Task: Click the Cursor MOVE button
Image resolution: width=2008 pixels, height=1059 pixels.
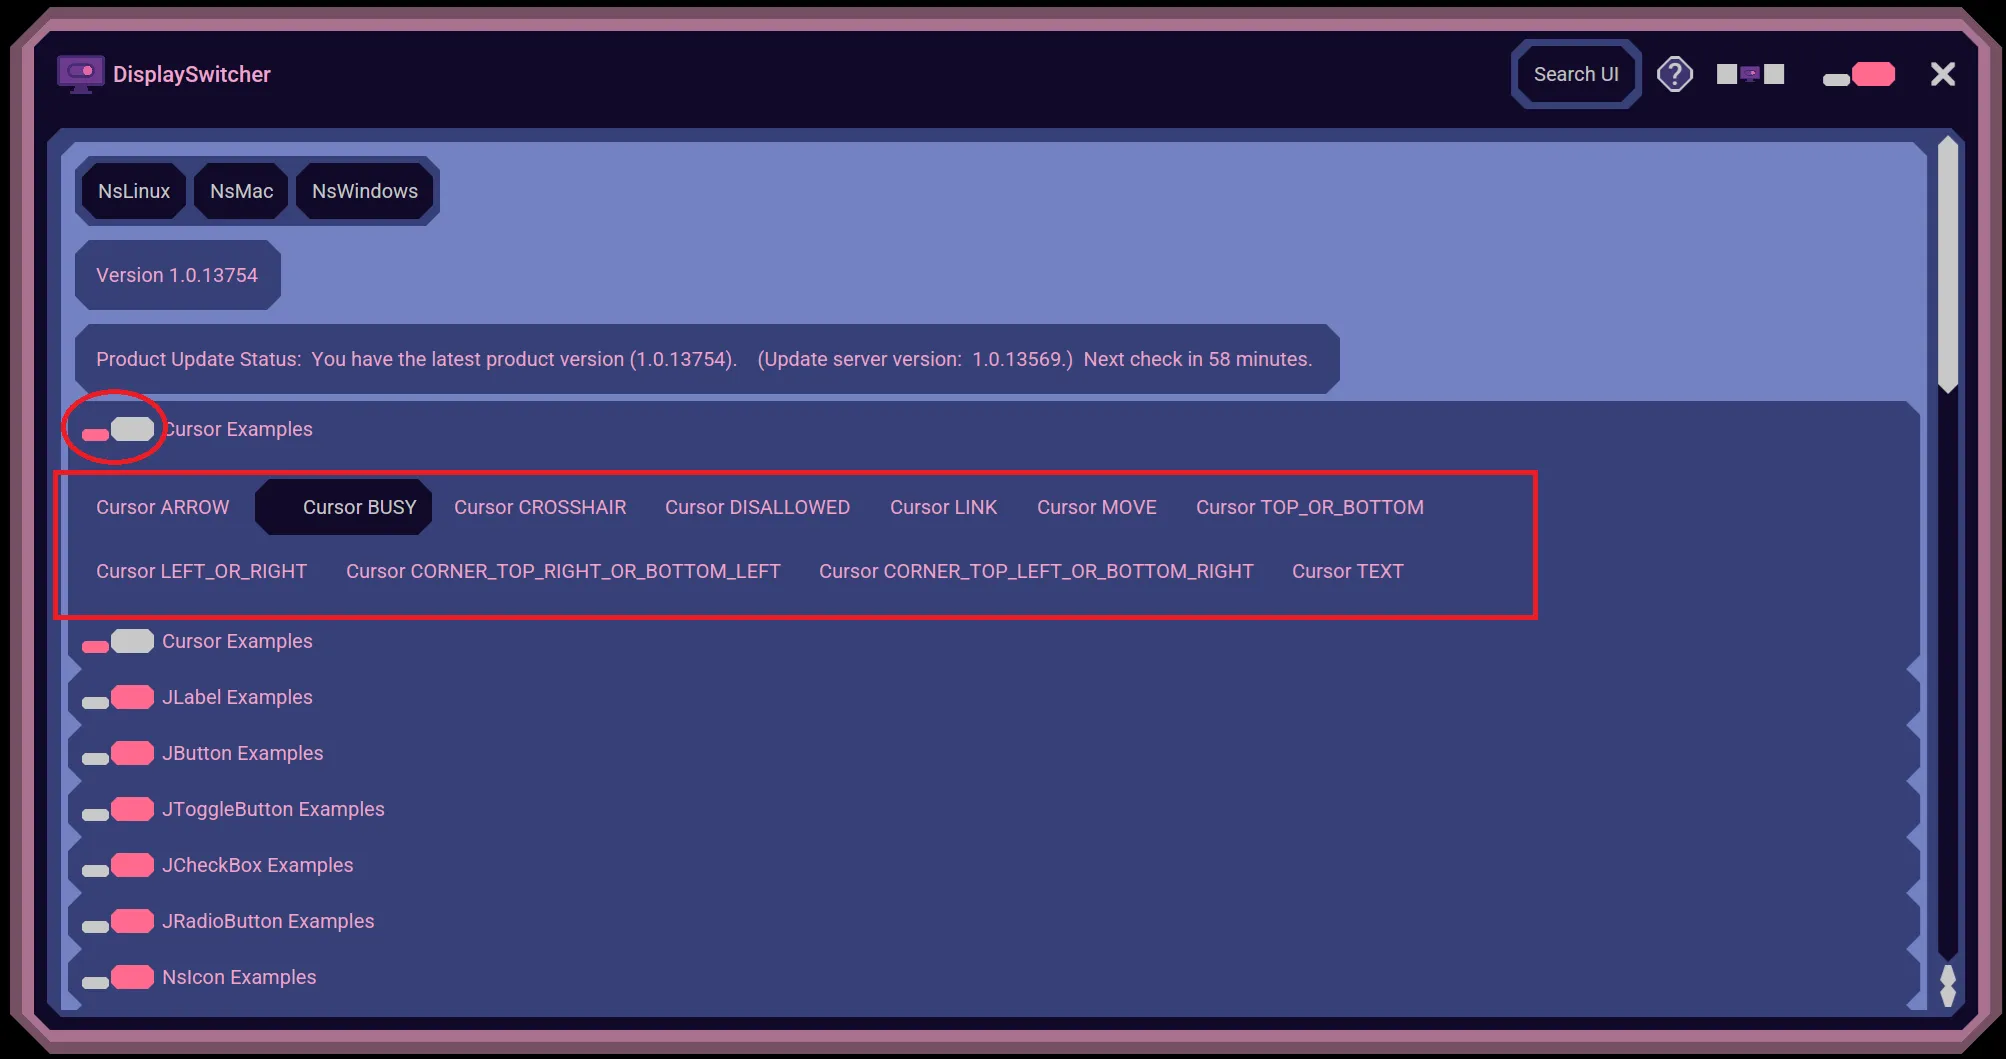Action: click(1096, 507)
